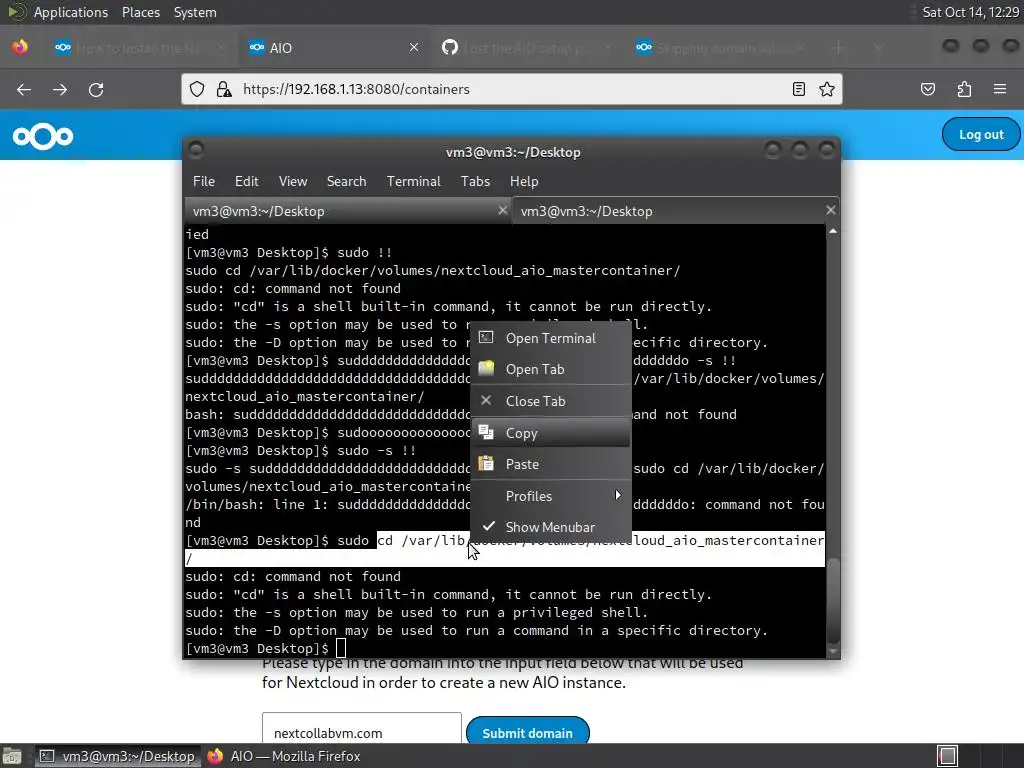Viewport: 1024px width, 768px height.
Task: Open the Places menu
Action: (x=140, y=12)
